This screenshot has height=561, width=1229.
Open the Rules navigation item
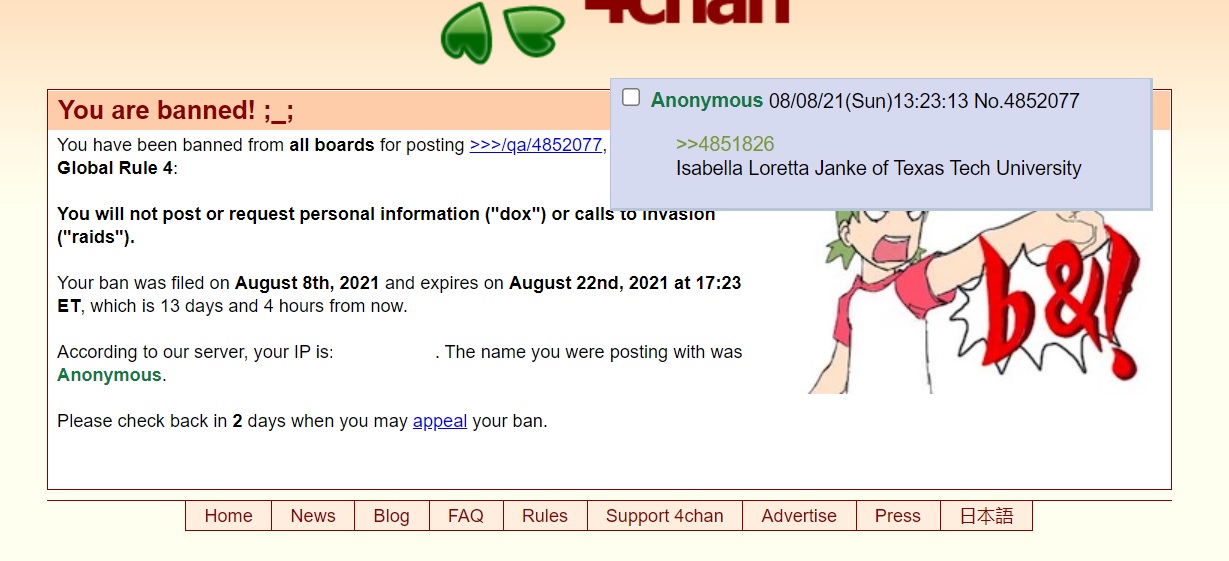coord(545,516)
